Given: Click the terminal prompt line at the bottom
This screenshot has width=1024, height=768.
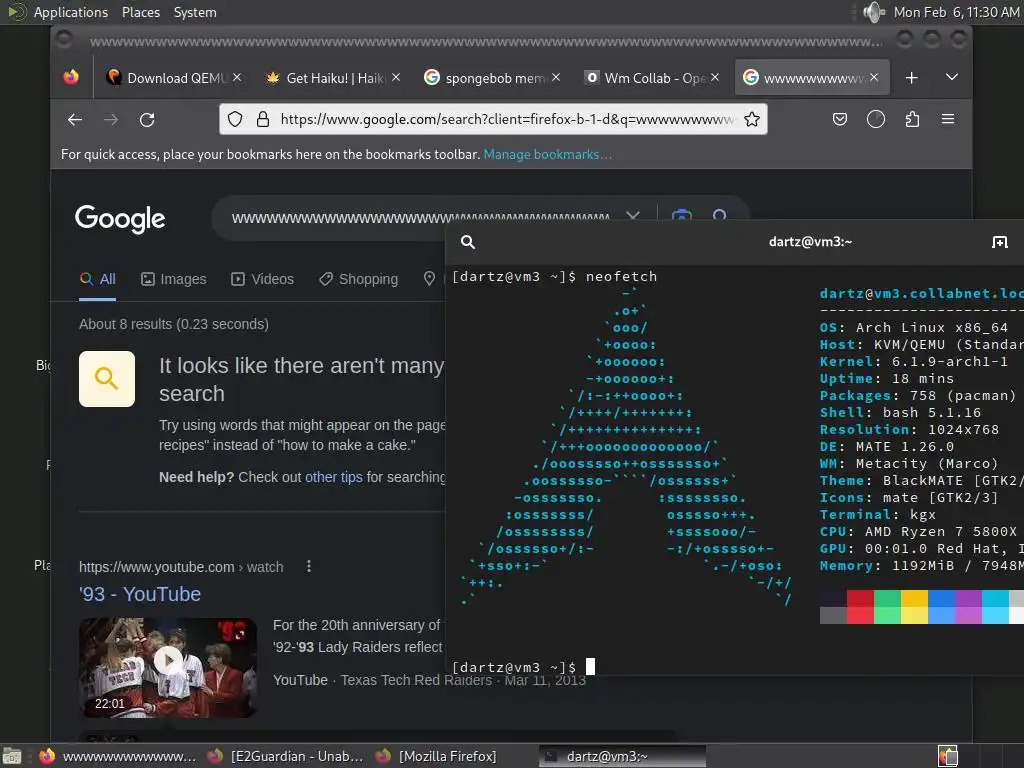Looking at the screenshot, I should pyautogui.click(x=524, y=667).
